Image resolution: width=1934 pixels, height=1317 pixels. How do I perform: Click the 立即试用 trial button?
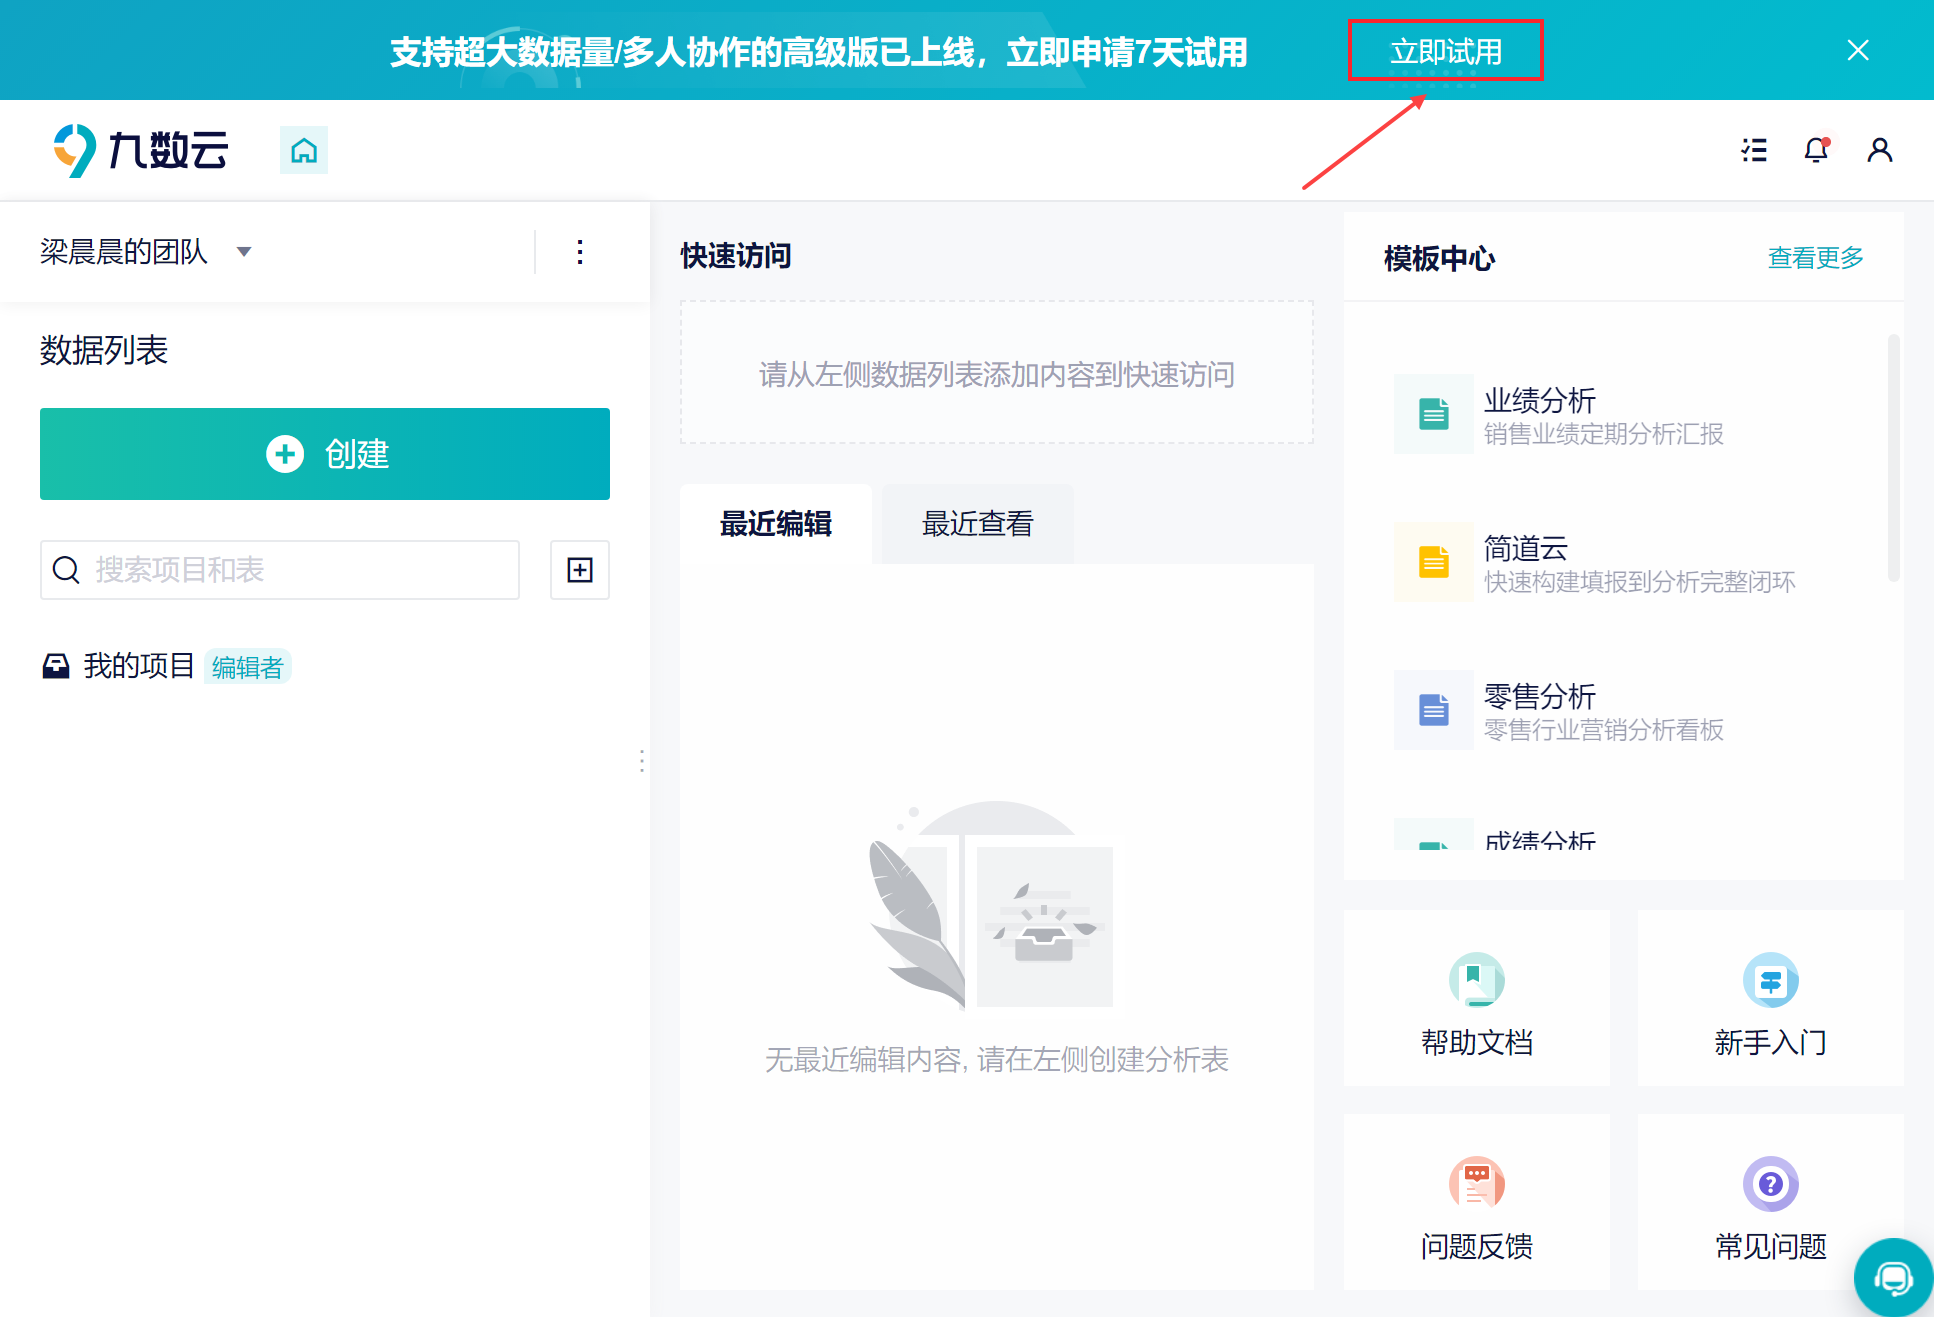pyautogui.click(x=1445, y=51)
